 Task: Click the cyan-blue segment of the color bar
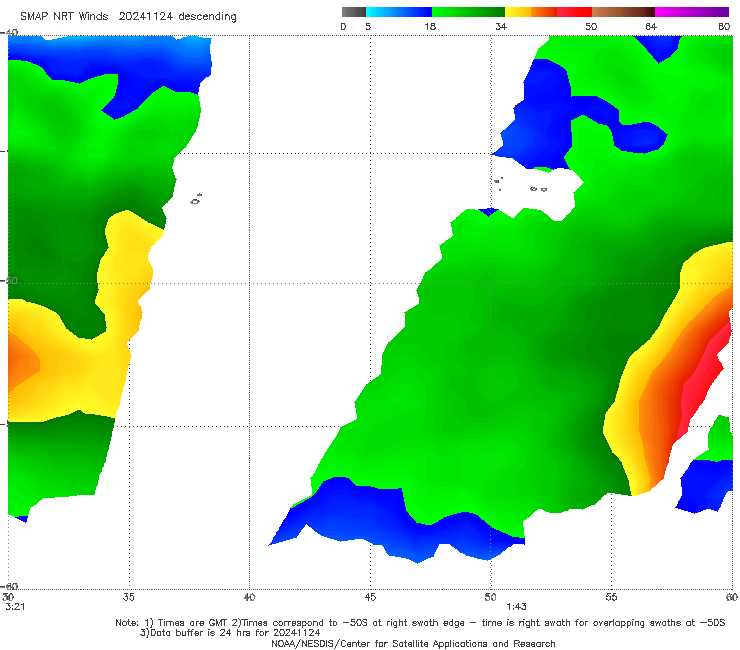(x=399, y=12)
